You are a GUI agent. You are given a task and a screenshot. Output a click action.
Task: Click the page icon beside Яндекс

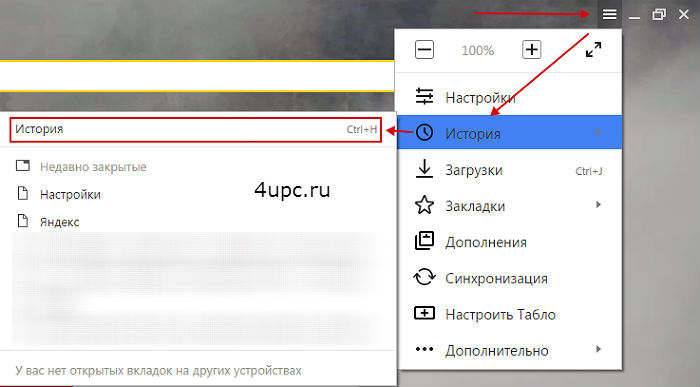point(23,221)
